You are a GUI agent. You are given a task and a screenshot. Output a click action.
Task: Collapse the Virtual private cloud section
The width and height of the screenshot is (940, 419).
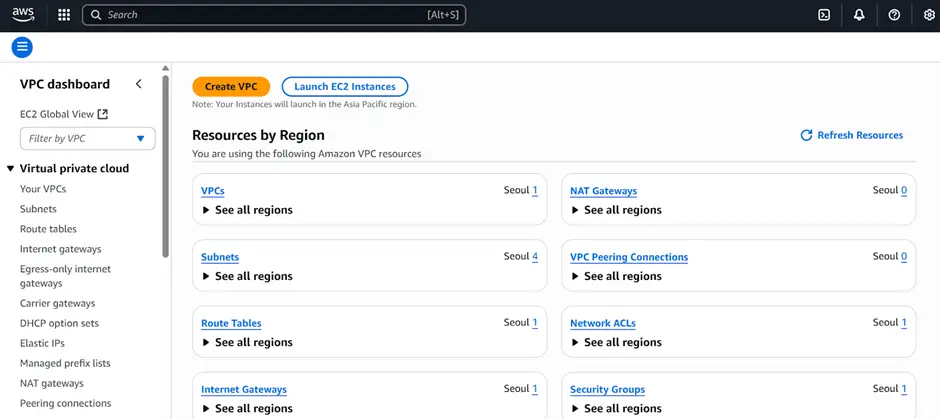tap(10, 169)
